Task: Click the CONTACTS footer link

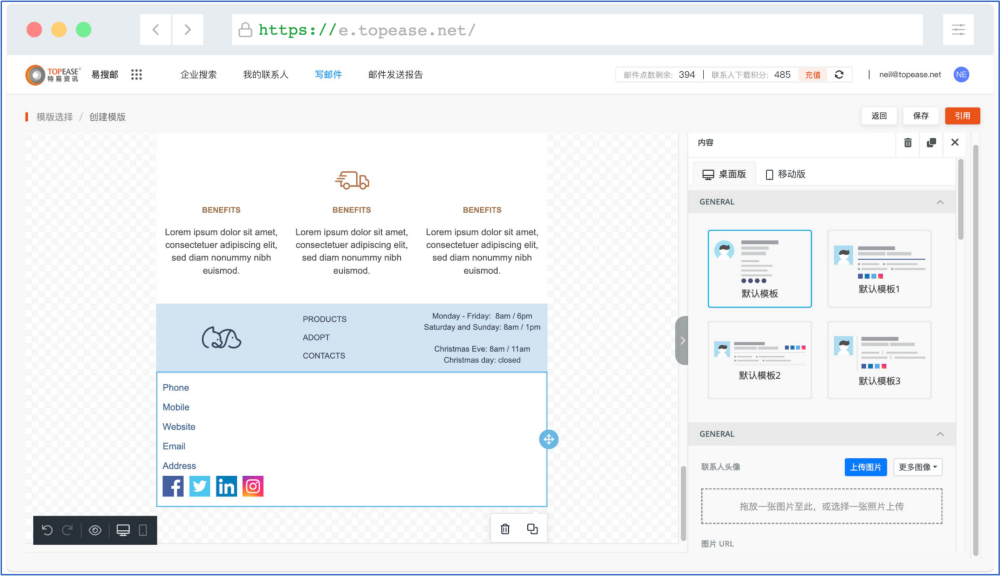Action: point(324,356)
